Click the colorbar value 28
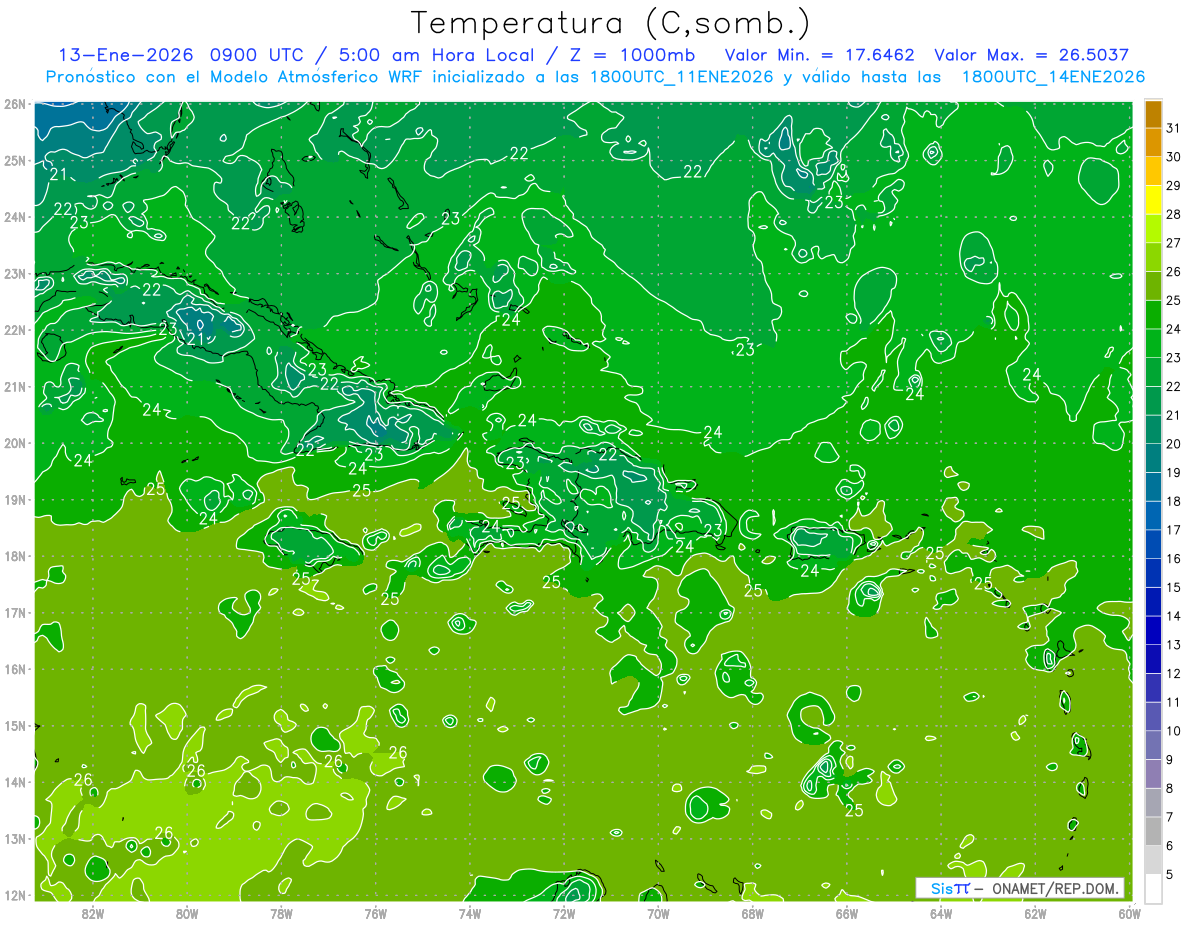The height and width of the screenshot is (927, 1200). 1173,215
